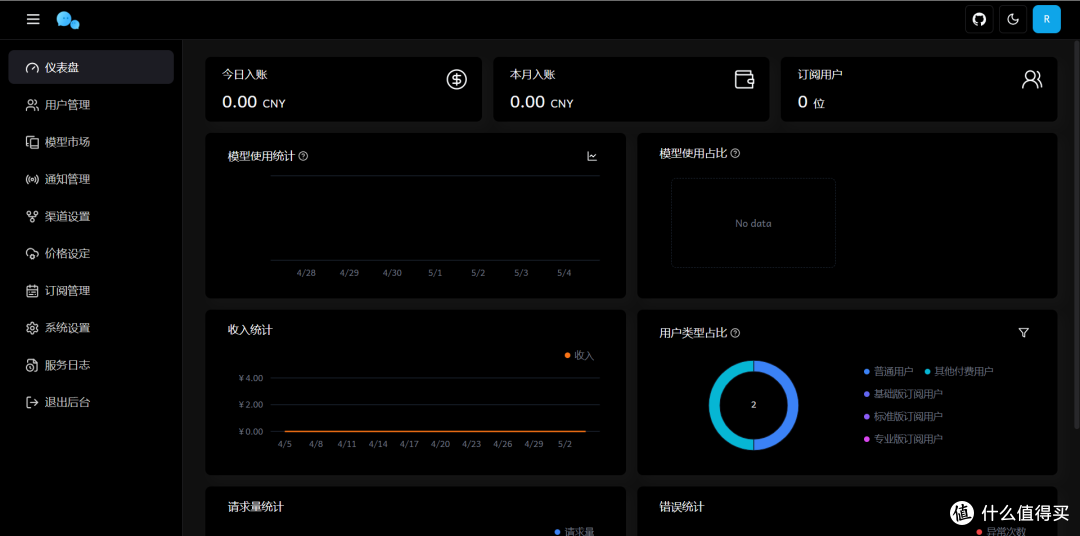Toggle 基础版订阅用户 legend entry
This screenshot has height=536, width=1080.
click(903, 394)
